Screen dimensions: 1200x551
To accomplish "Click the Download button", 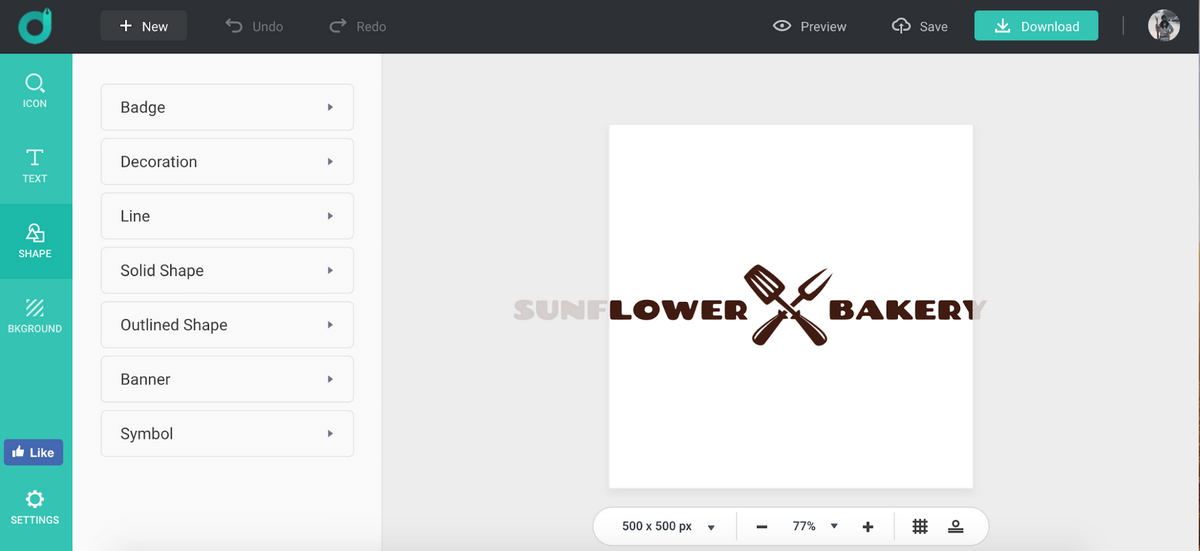I will pyautogui.click(x=1036, y=26).
